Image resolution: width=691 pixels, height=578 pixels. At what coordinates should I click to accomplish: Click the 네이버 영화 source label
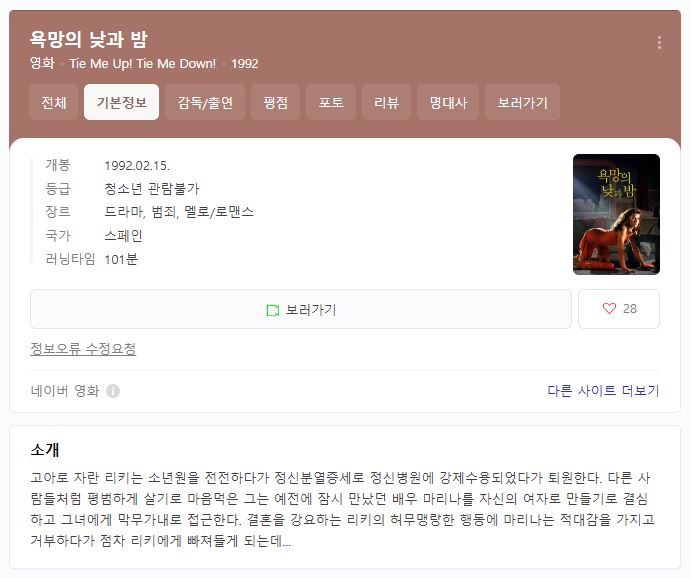[65, 391]
